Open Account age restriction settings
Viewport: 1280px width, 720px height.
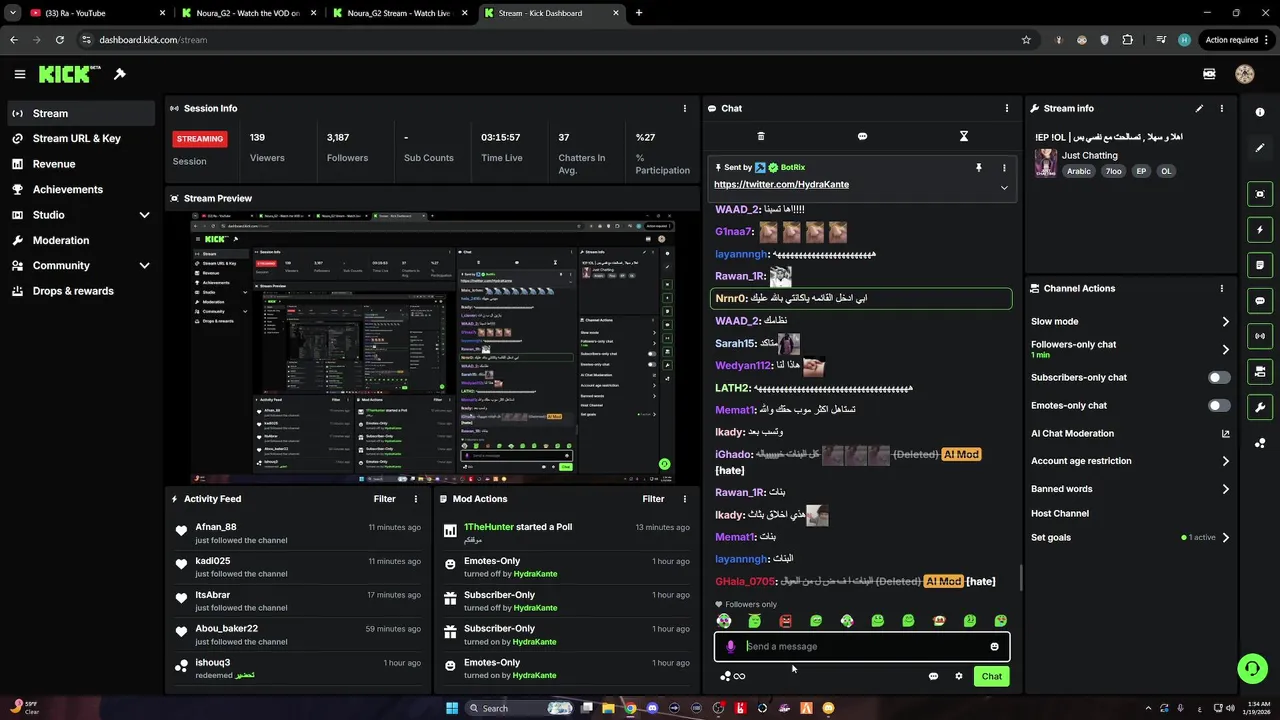coord(1130,461)
